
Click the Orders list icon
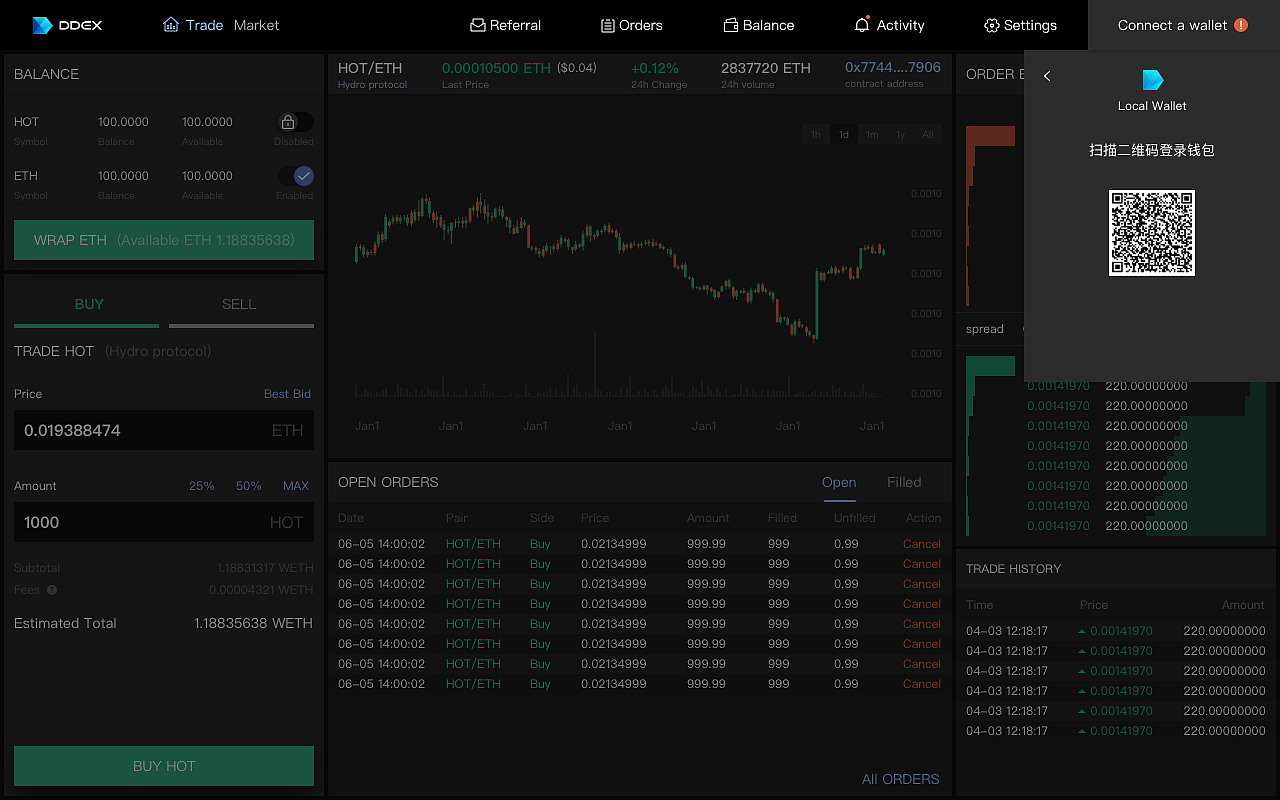coord(607,25)
